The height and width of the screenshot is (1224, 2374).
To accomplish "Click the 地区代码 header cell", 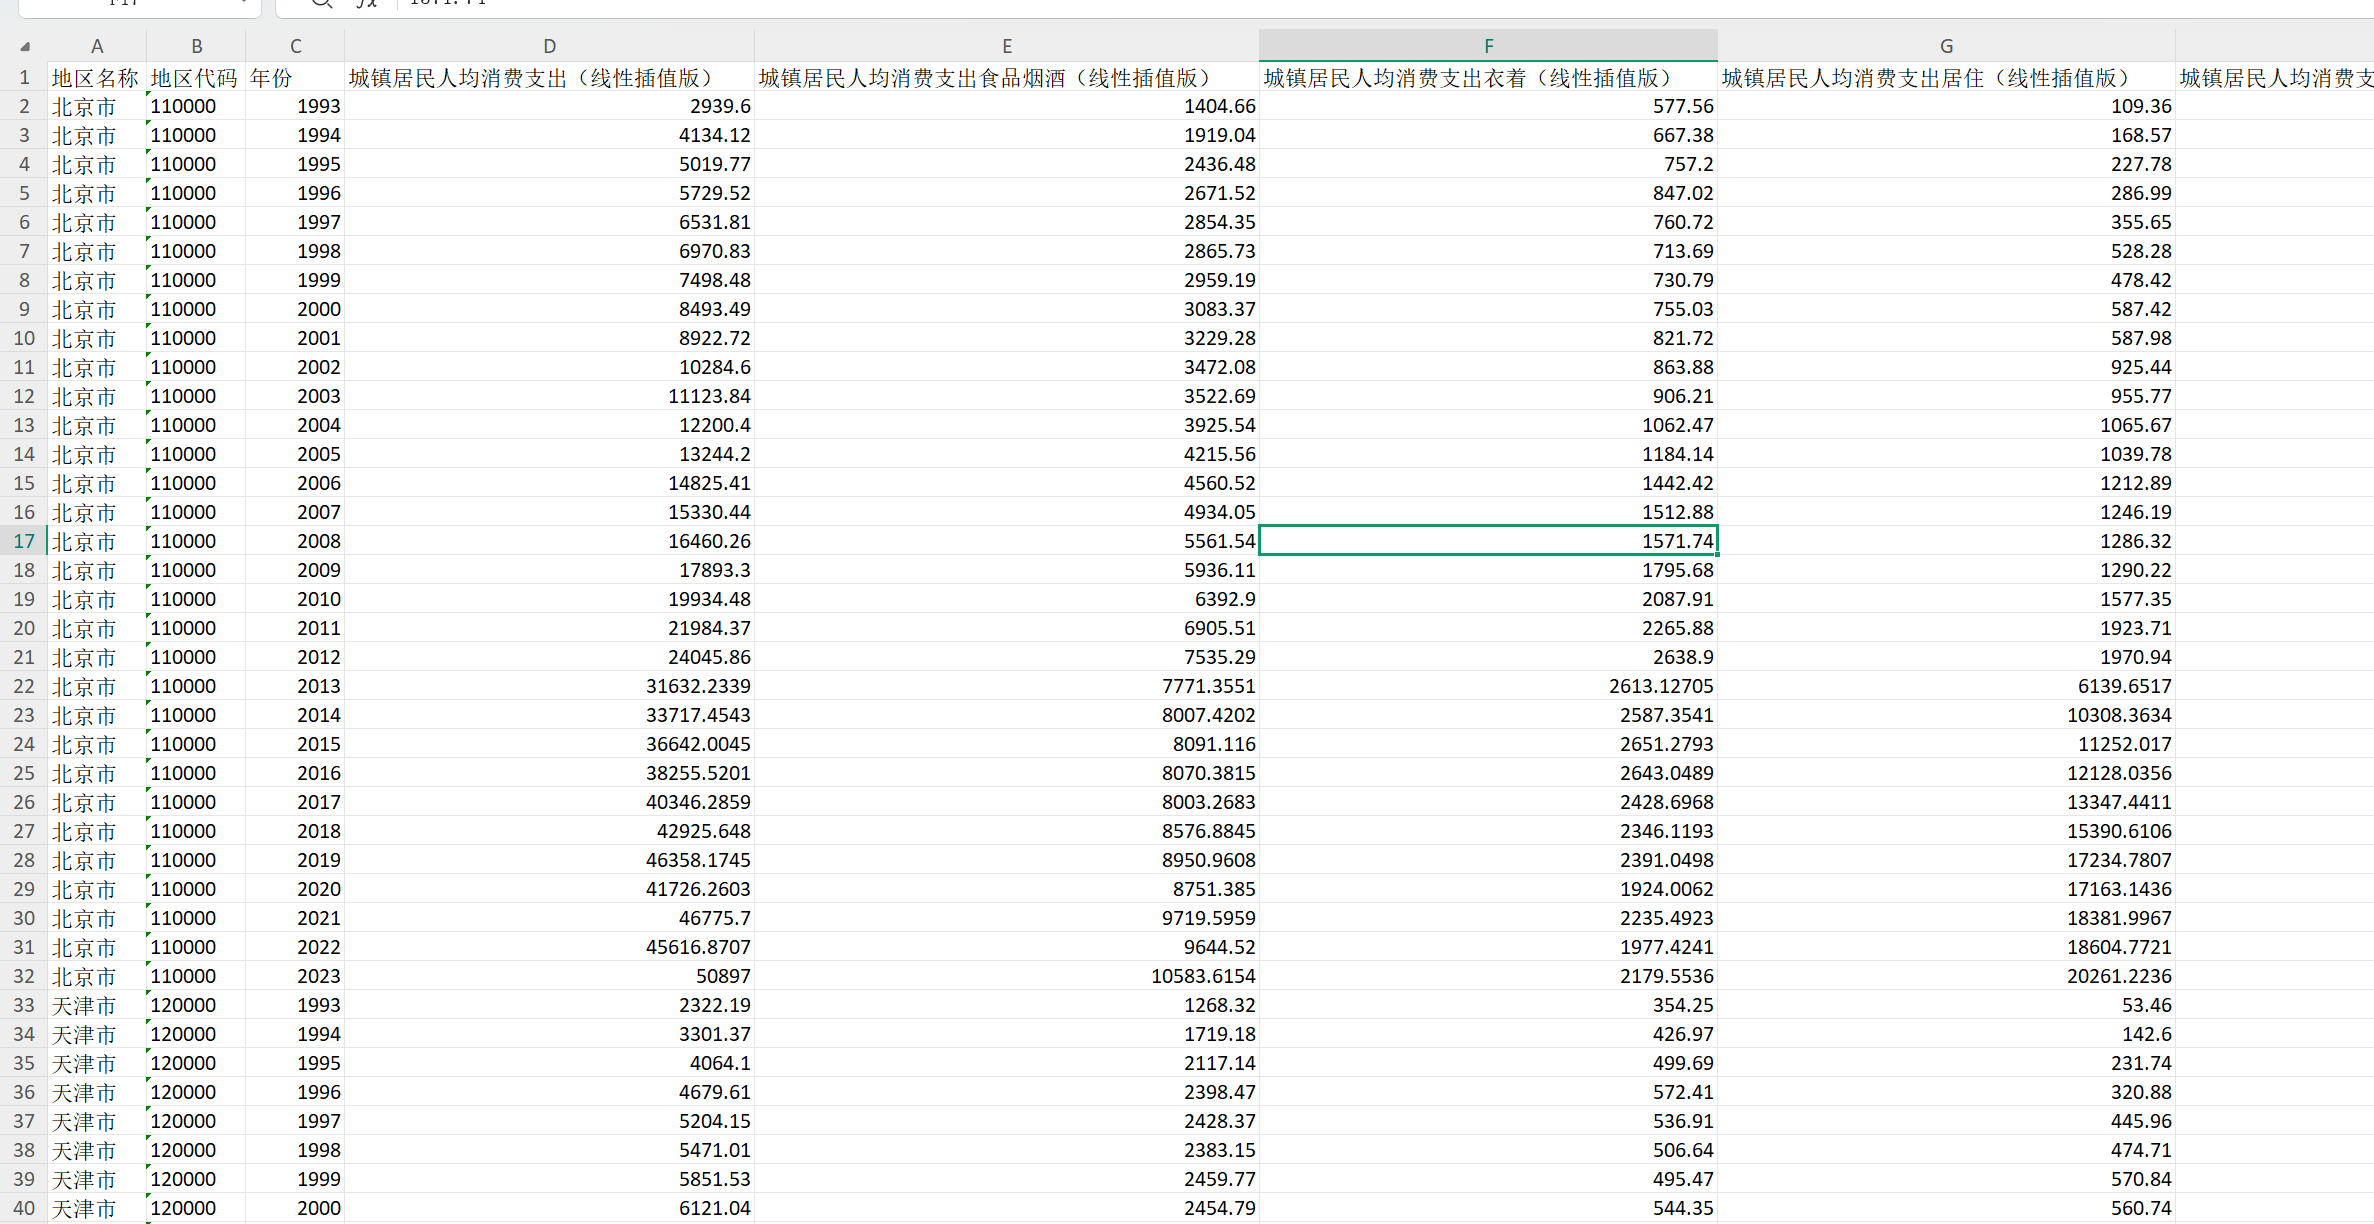I will (x=195, y=77).
